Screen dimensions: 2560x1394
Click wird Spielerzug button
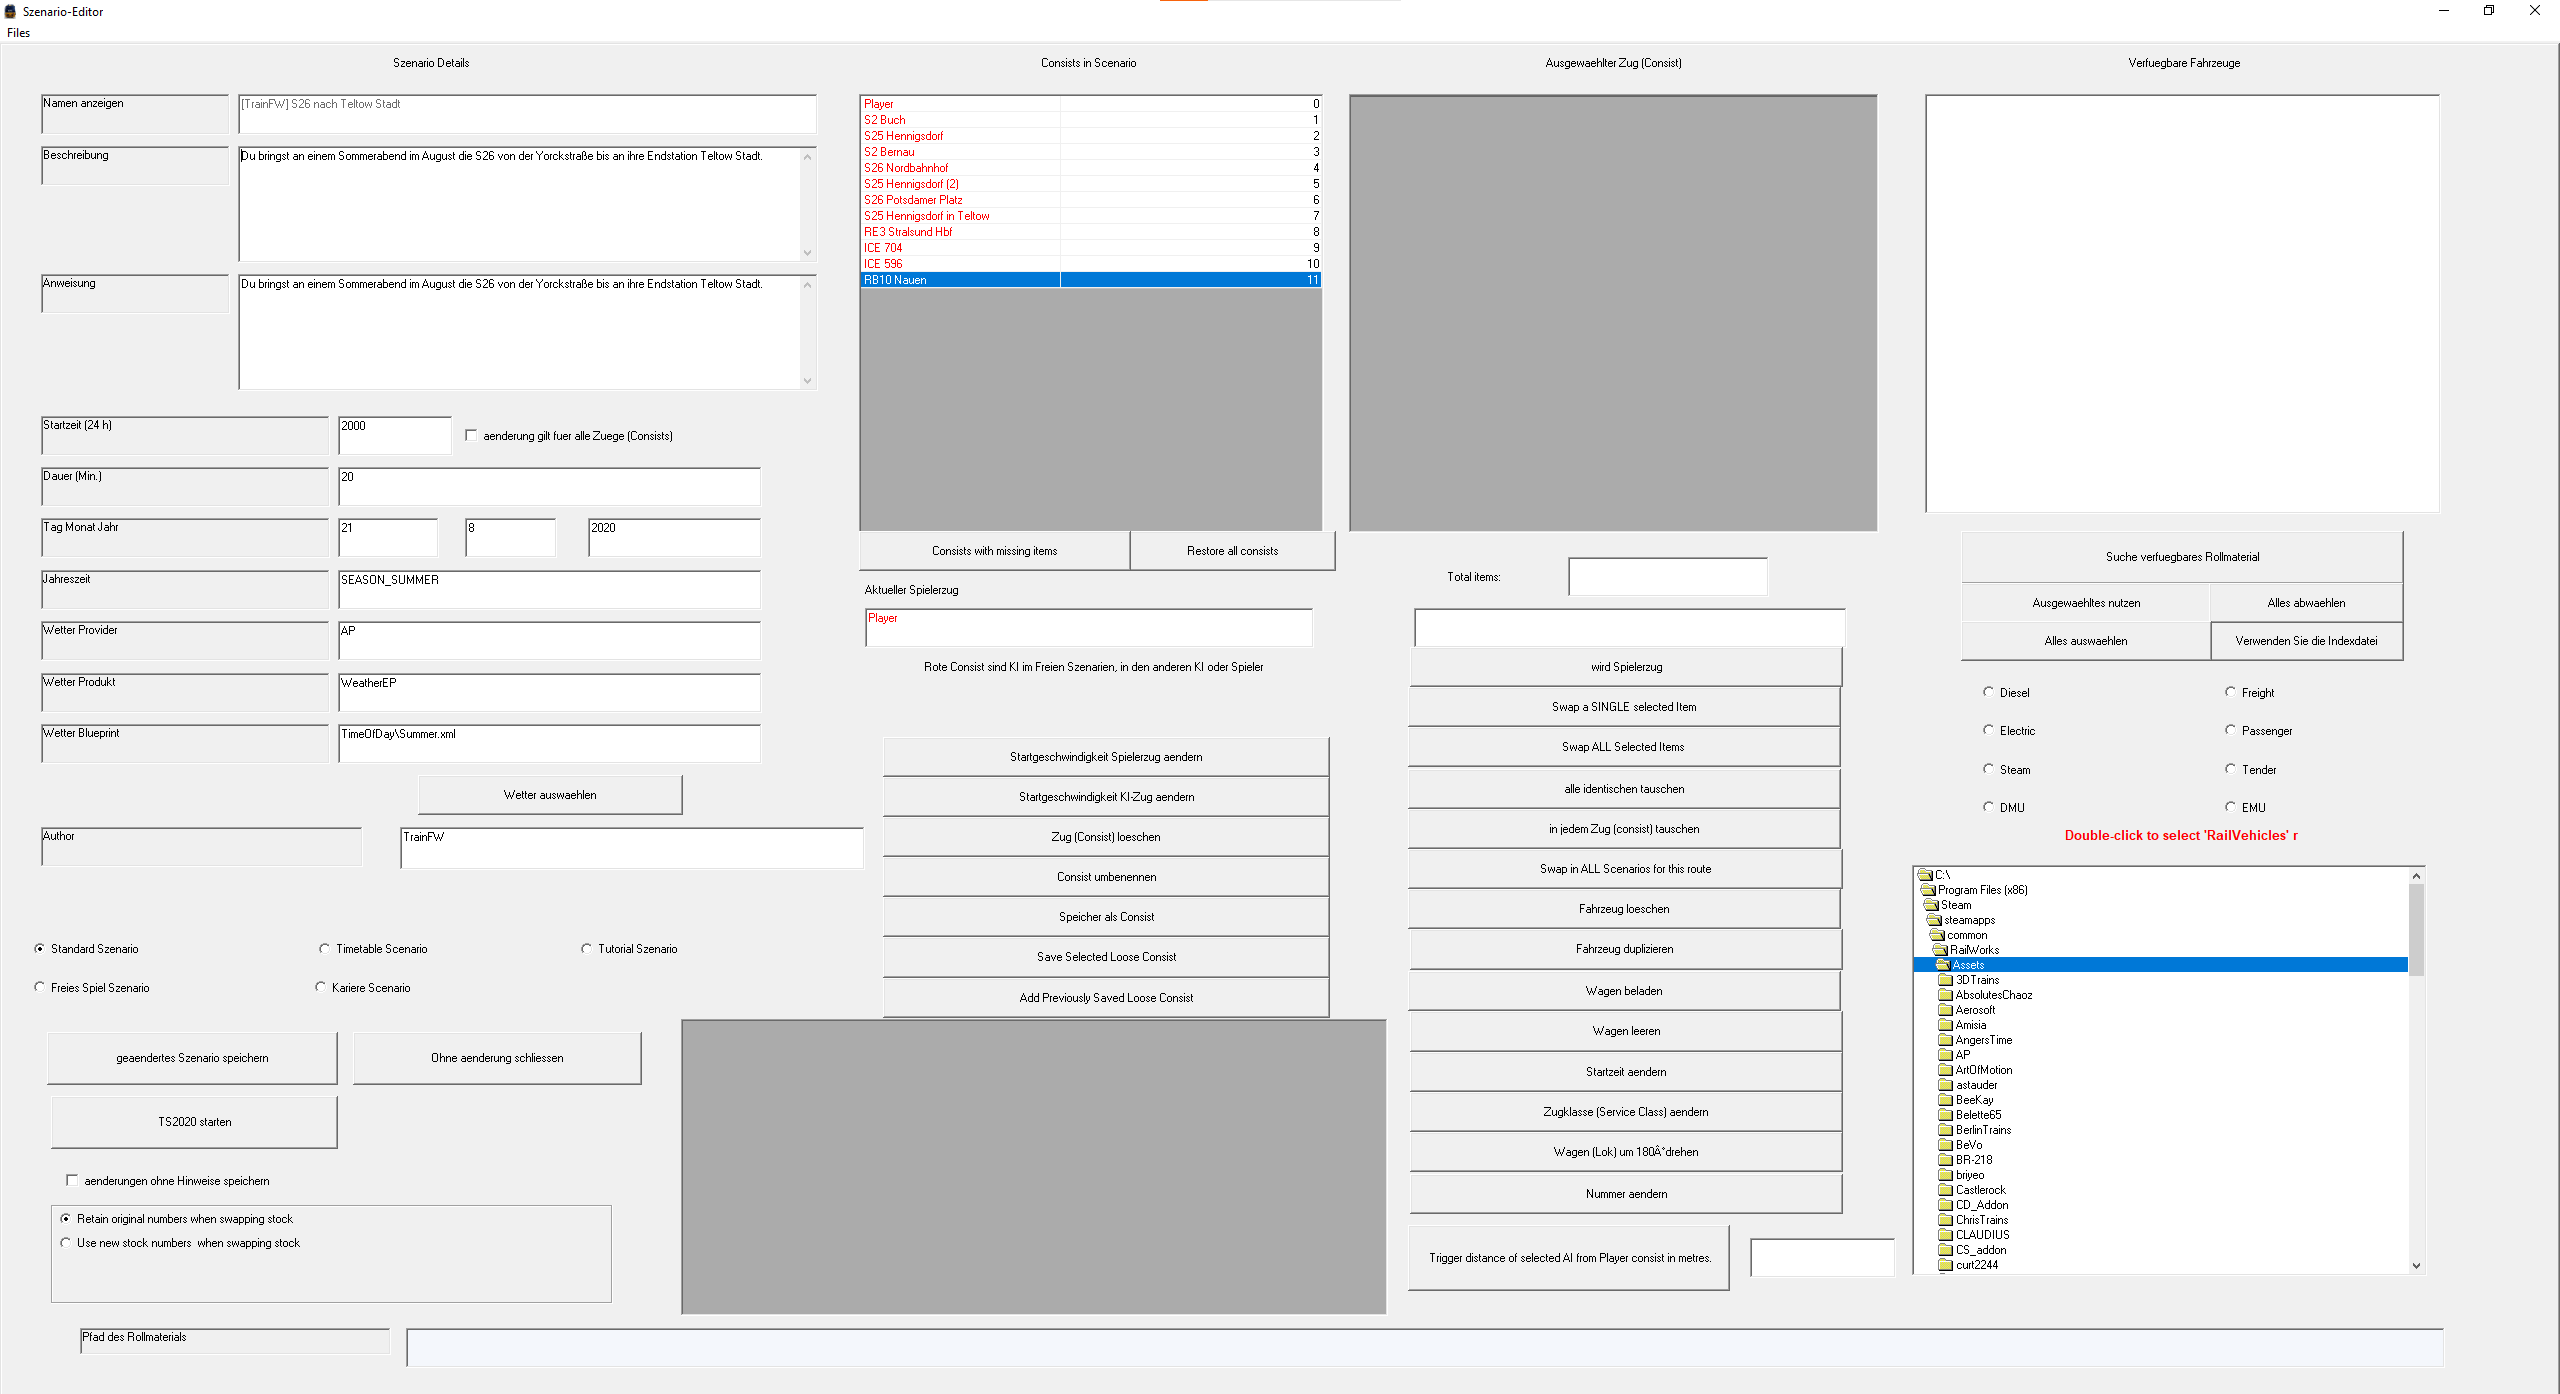tap(1626, 667)
